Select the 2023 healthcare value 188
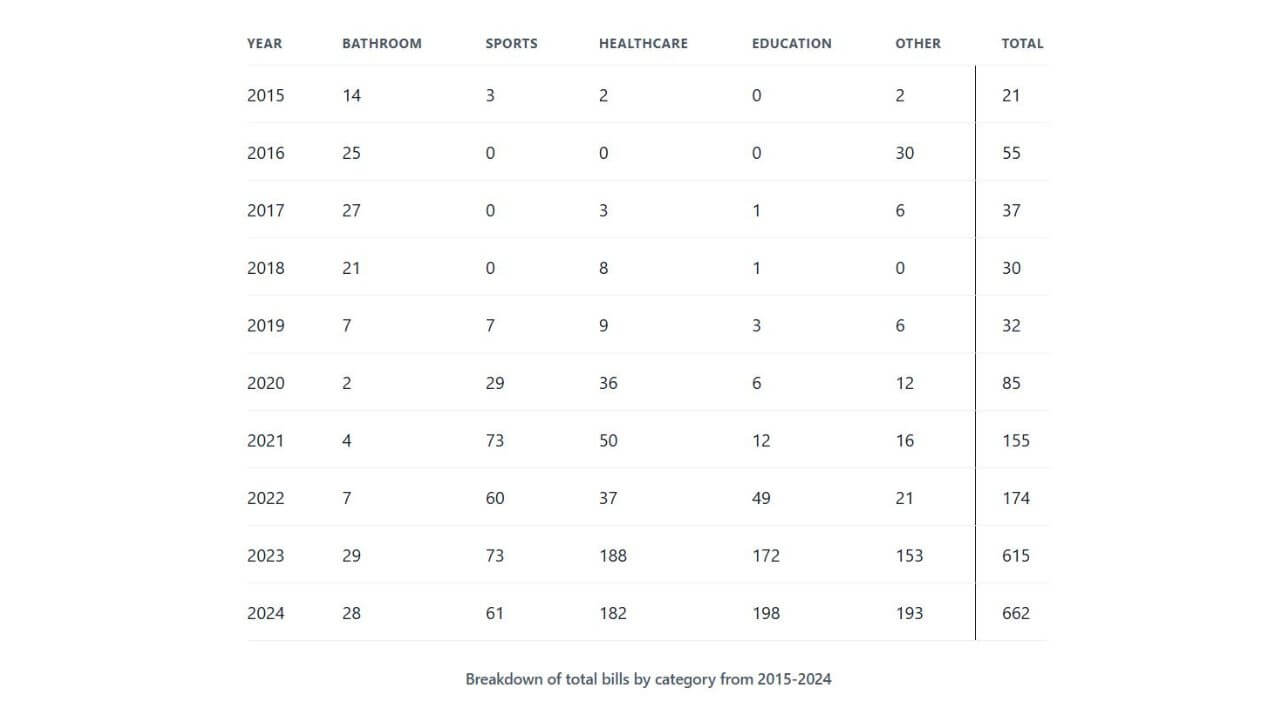Image resolution: width=1280 pixels, height=720 pixels. [613, 555]
